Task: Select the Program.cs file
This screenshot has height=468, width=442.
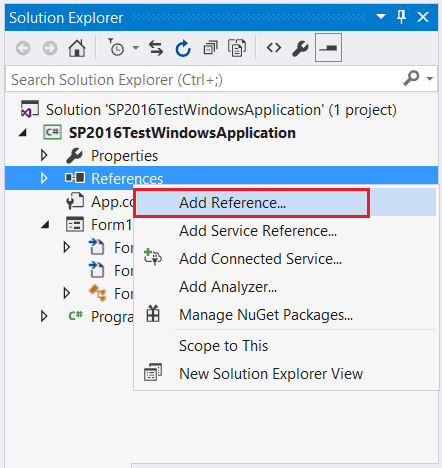Action: [112, 317]
